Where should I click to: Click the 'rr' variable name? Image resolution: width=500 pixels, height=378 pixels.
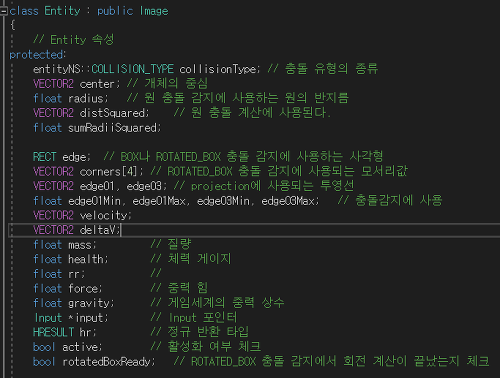[74, 274]
